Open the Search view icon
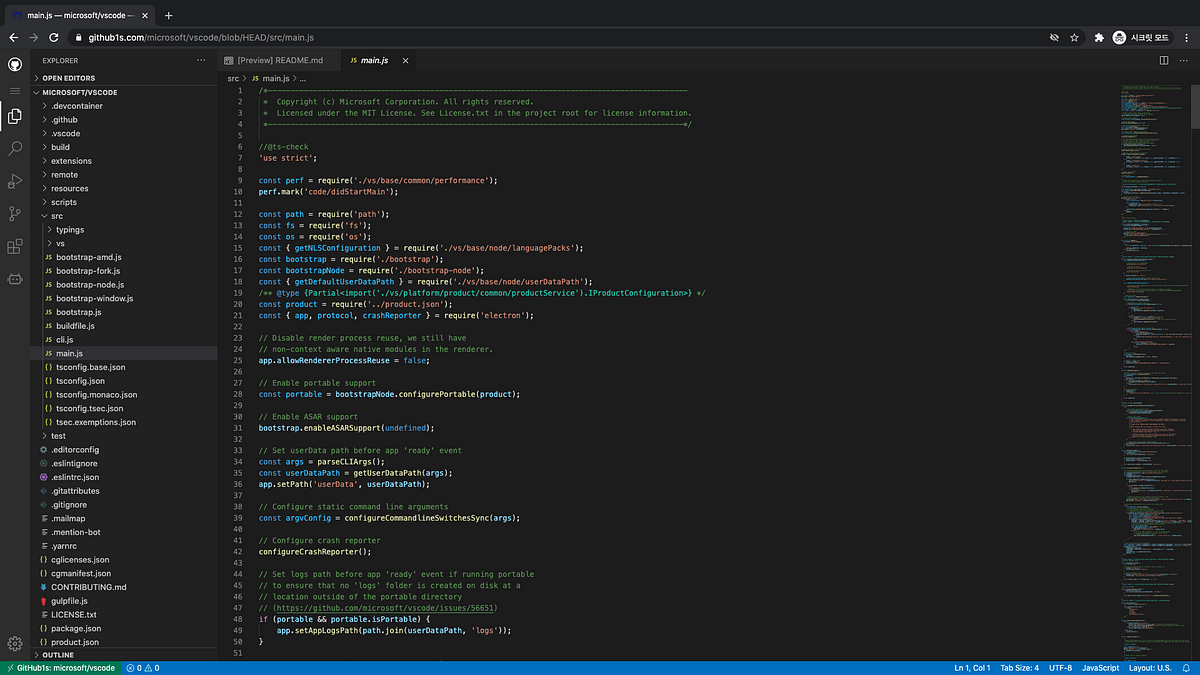The height and width of the screenshot is (675, 1200). coord(15,149)
